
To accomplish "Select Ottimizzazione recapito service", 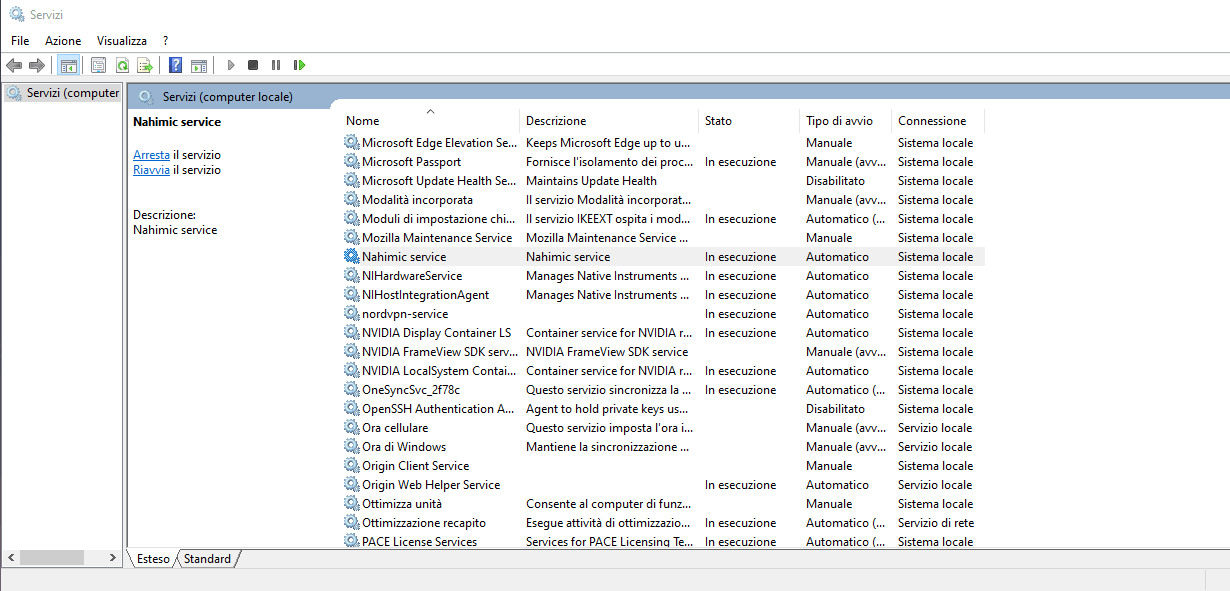I will click(x=424, y=523).
